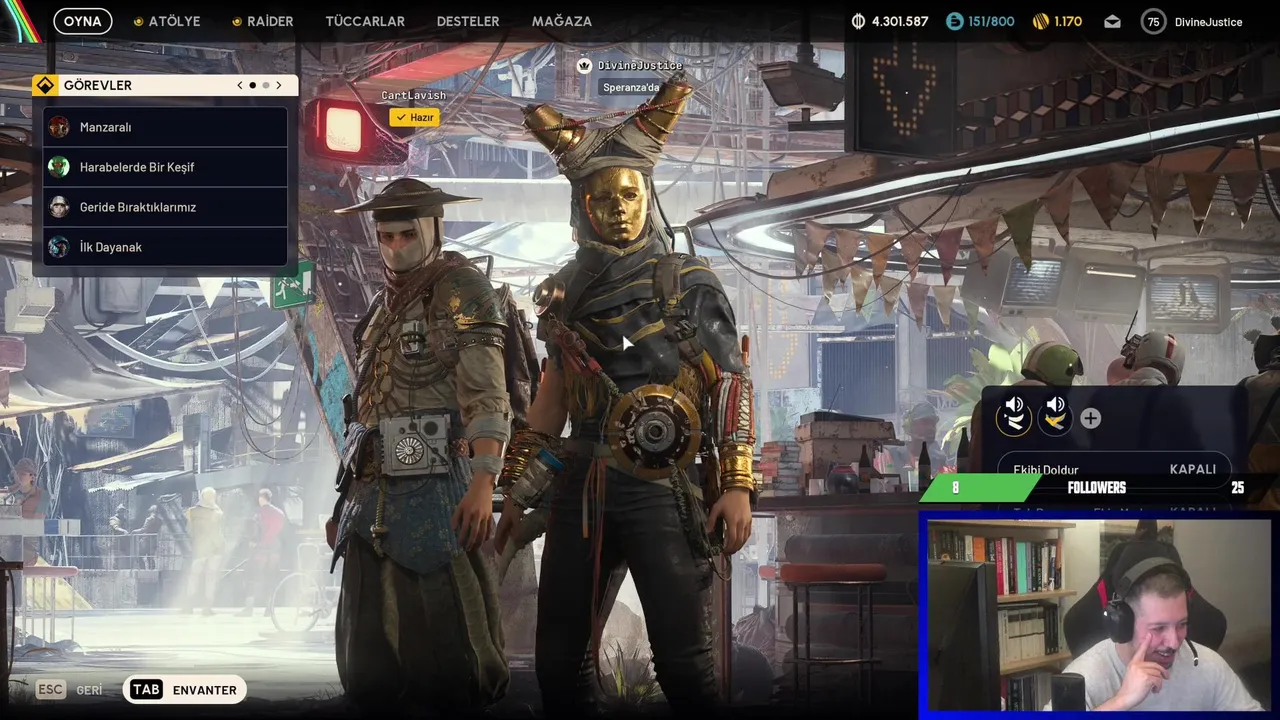
Task: Toggle the Ekibi Doldur squad fill option
Action: [x=1114, y=469]
